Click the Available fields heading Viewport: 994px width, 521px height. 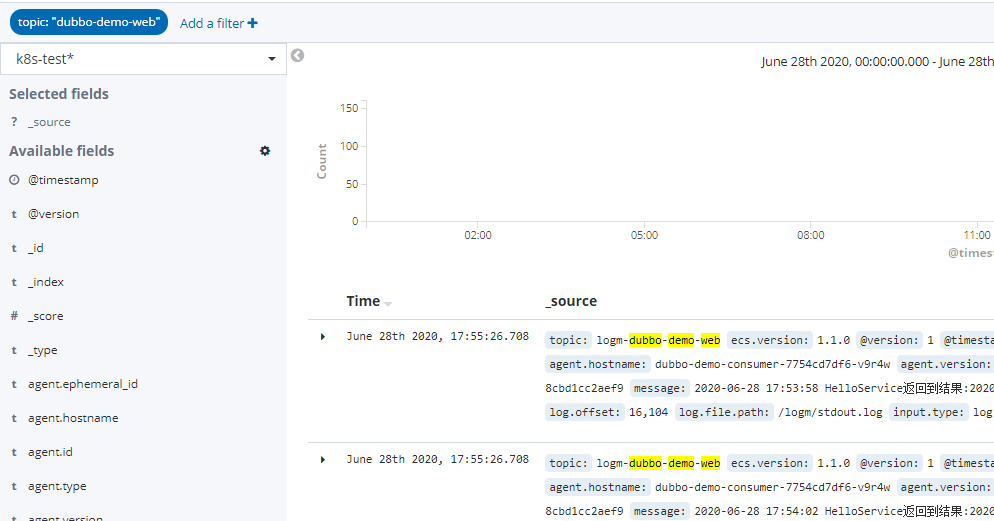pyautogui.click(x=61, y=151)
